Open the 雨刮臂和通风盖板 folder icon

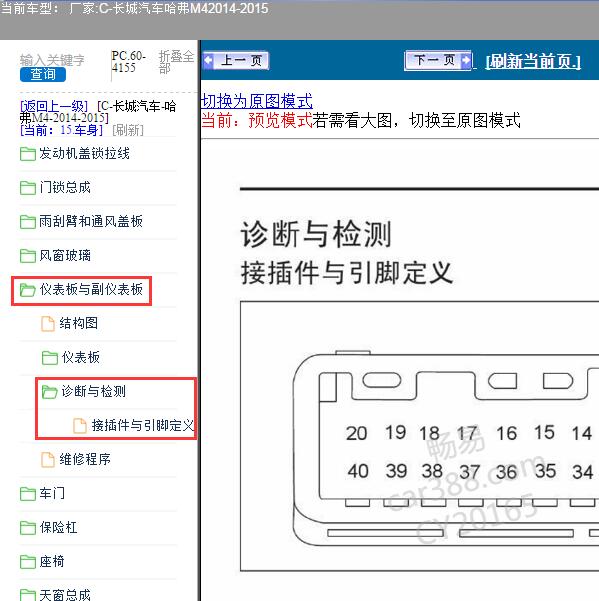(28, 222)
